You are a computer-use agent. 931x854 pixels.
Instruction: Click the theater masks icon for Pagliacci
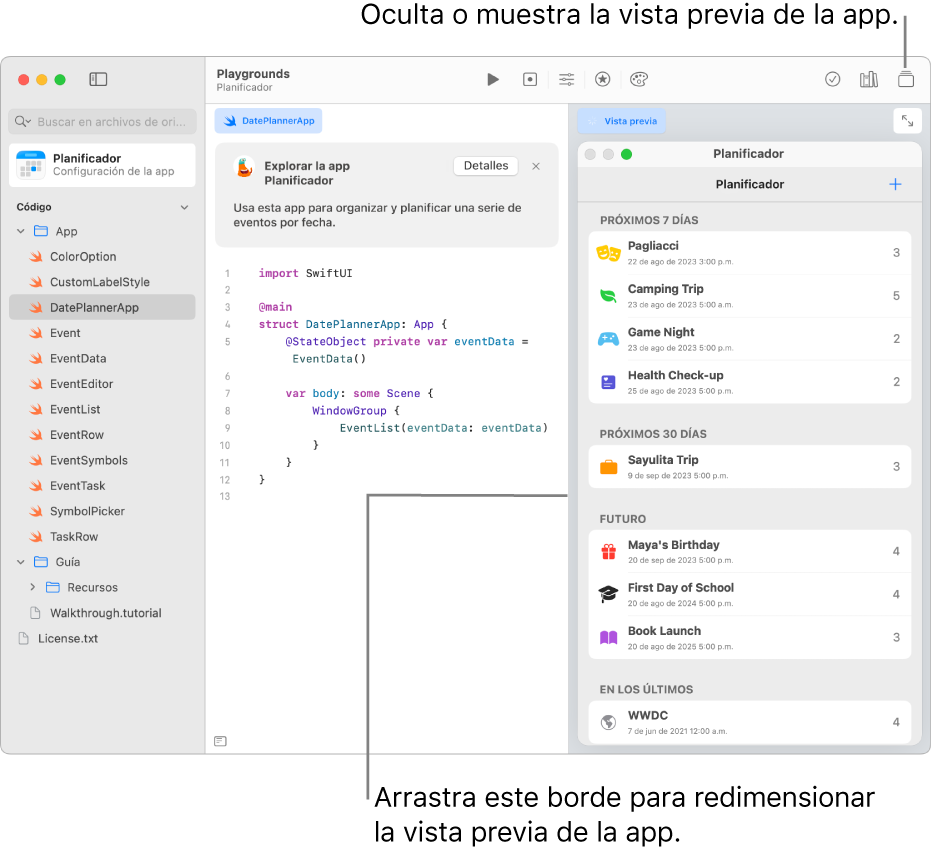pyautogui.click(x=609, y=254)
